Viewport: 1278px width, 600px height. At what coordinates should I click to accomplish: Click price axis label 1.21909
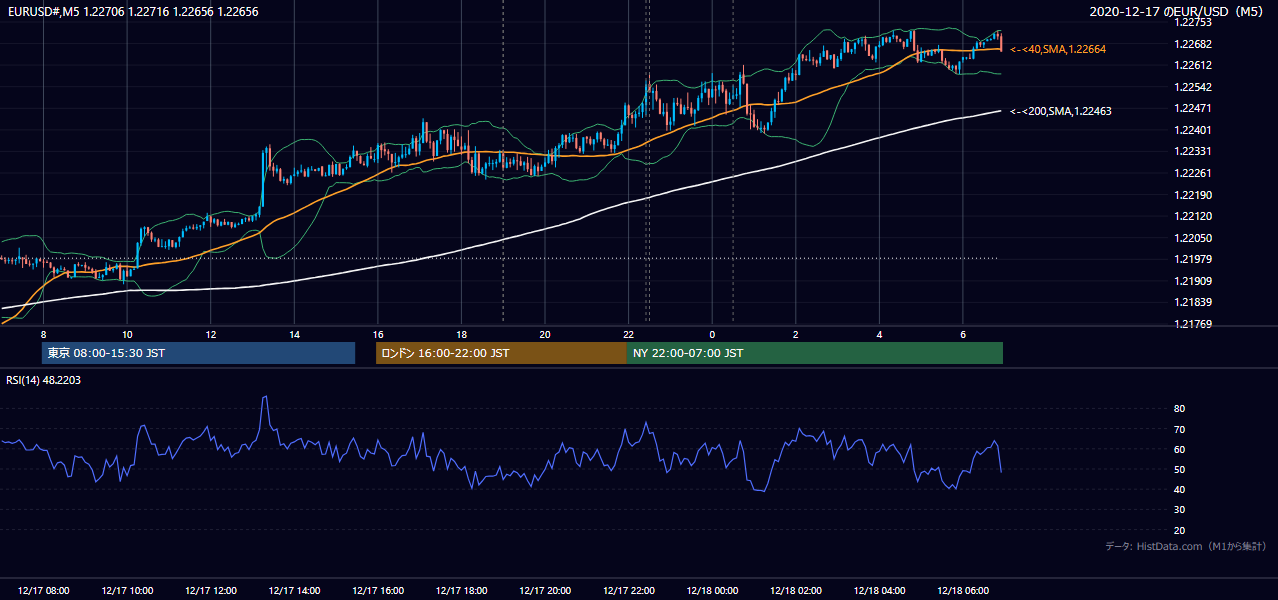tap(1191, 281)
